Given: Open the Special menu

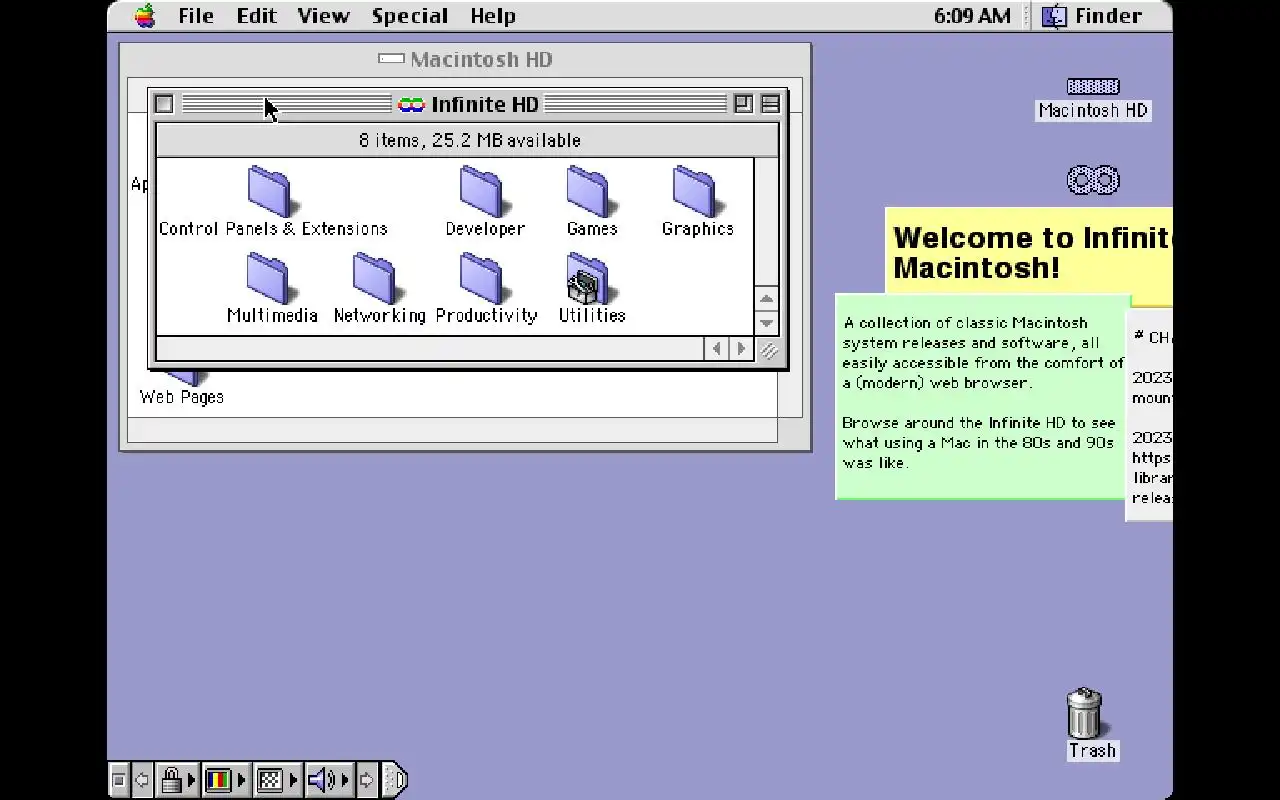Looking at the screenshot, I should [x=410, y=16].
